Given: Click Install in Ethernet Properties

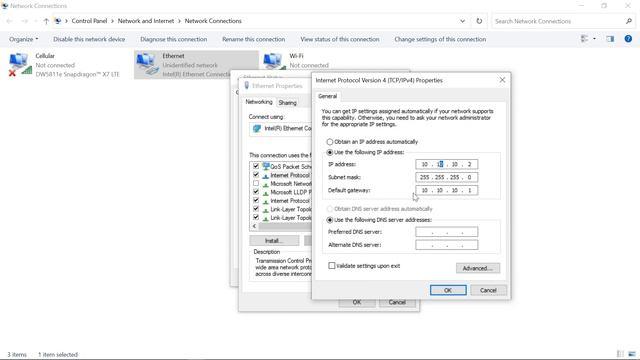Looking at the screenshot, I should click(274, 240).
